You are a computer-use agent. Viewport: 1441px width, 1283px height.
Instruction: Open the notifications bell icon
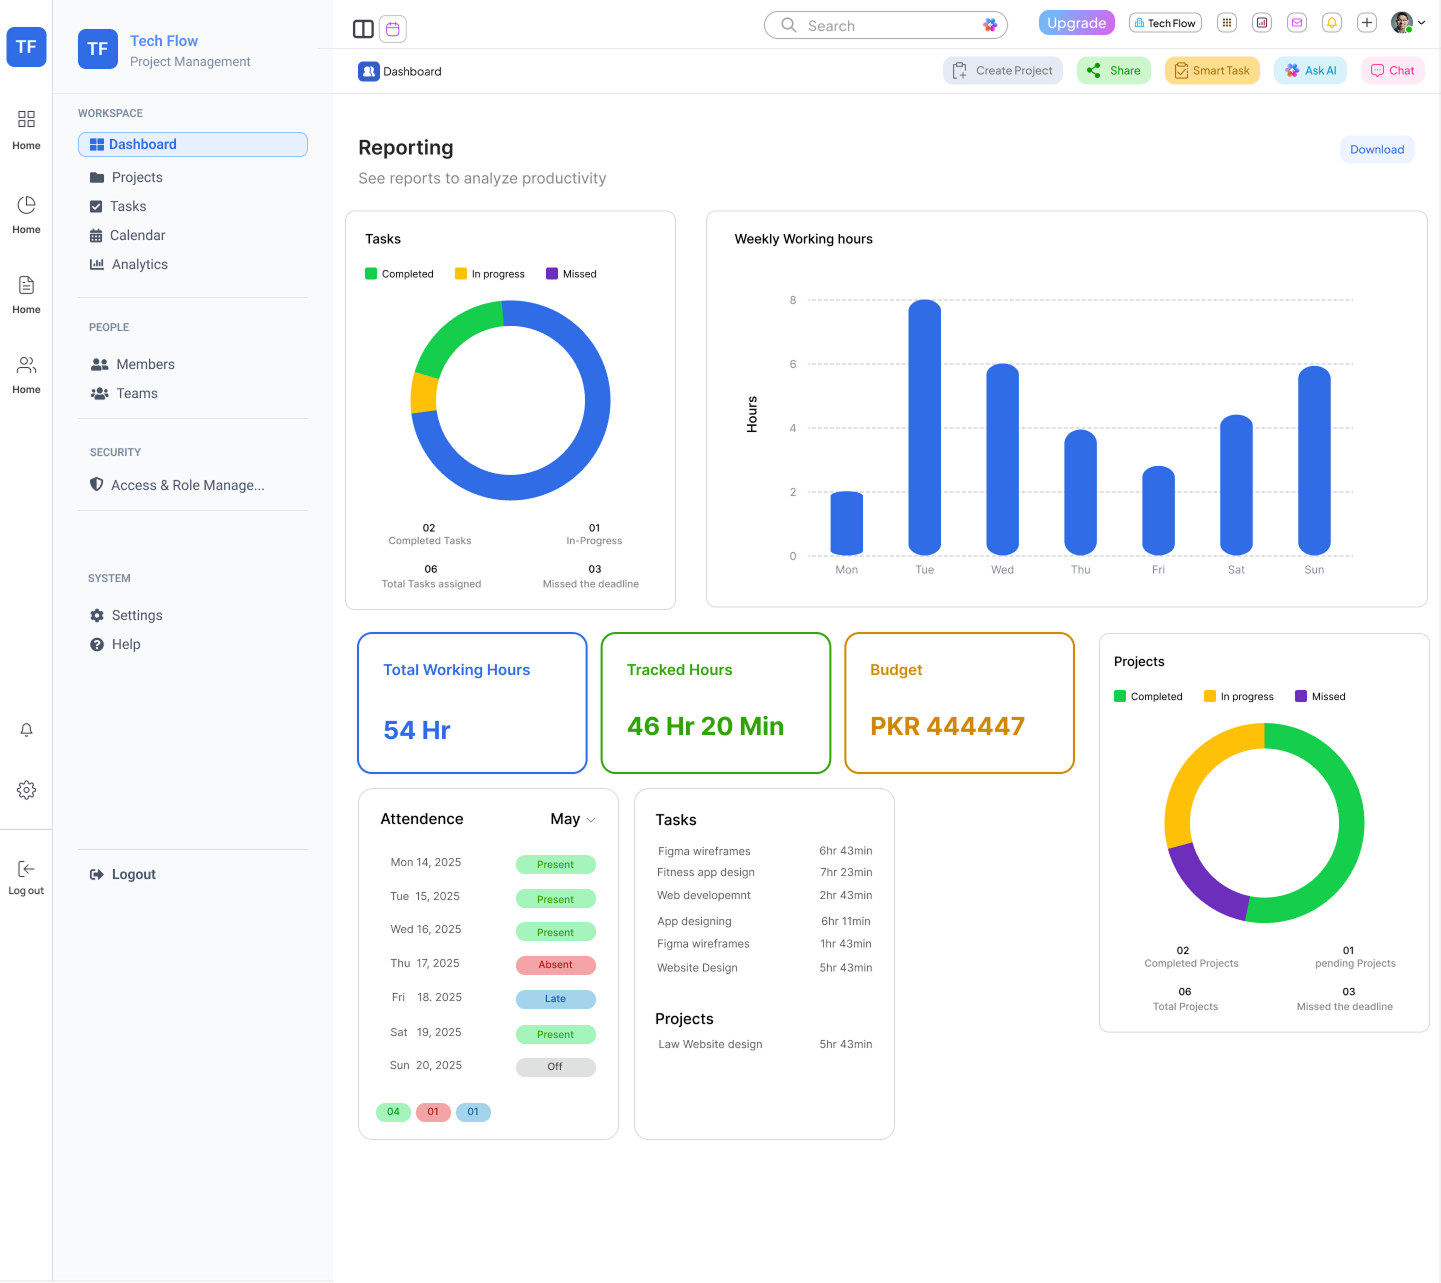point(1331,22)
